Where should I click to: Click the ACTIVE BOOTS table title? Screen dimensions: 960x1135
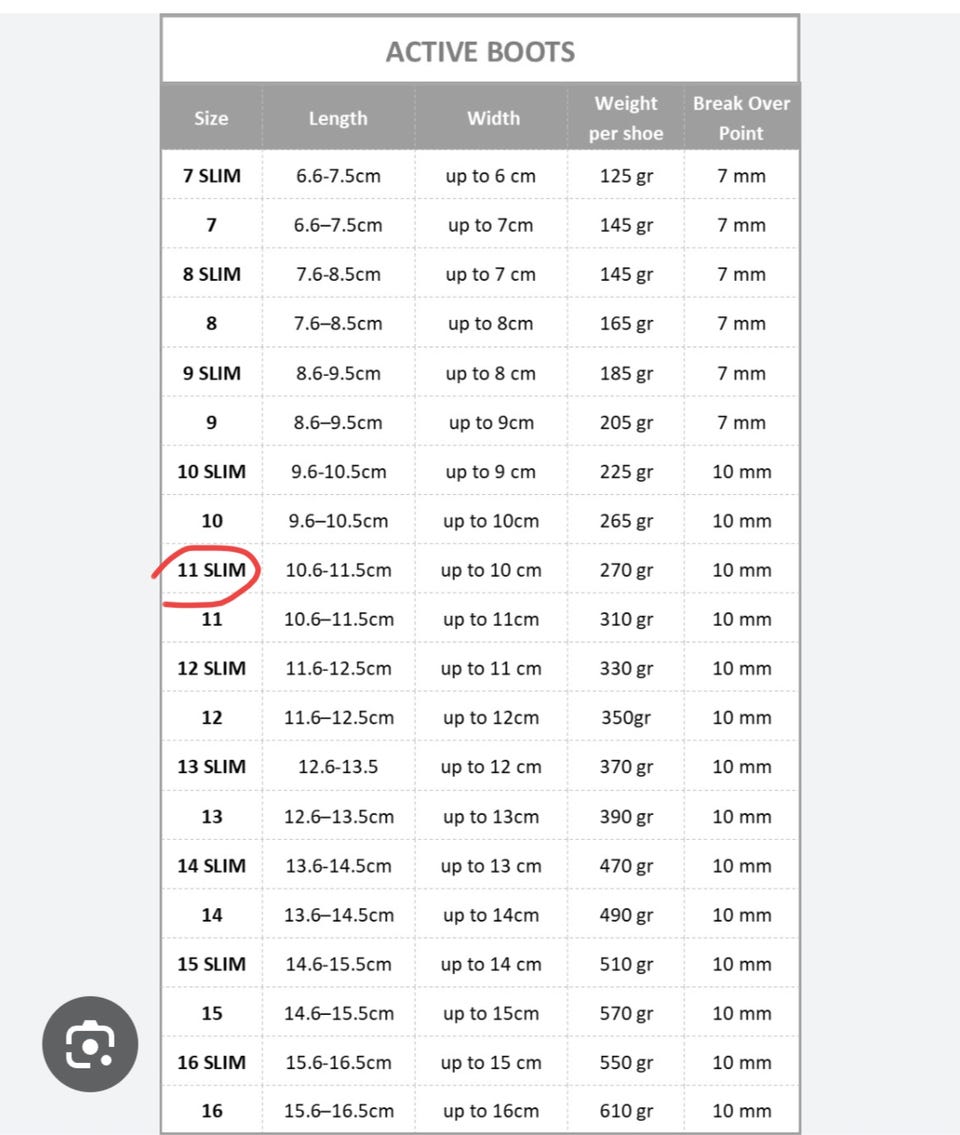(480, 52)
